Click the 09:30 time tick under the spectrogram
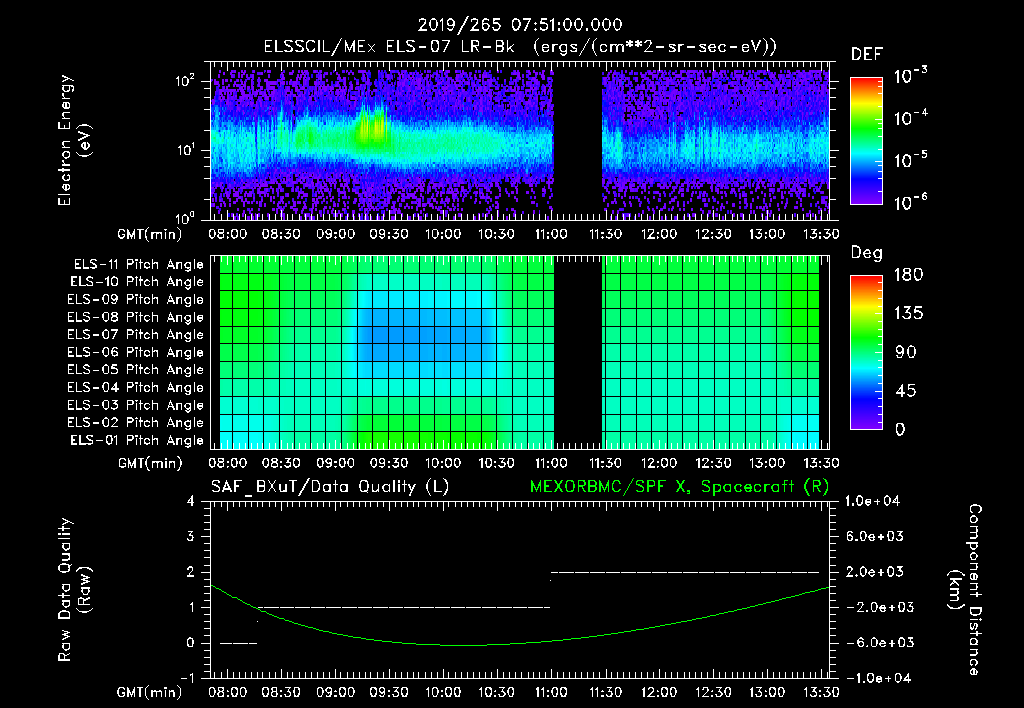Screen dimensions: 1024x708 (389, 234)
